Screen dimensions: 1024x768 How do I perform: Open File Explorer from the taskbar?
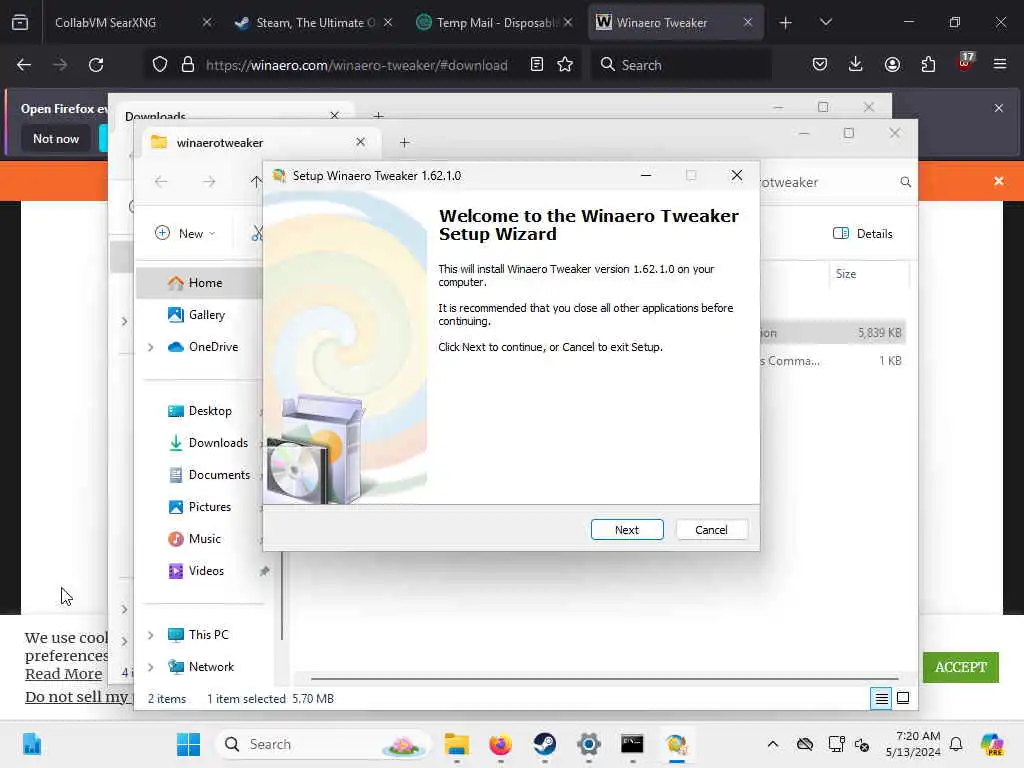[x=456, y=744]
